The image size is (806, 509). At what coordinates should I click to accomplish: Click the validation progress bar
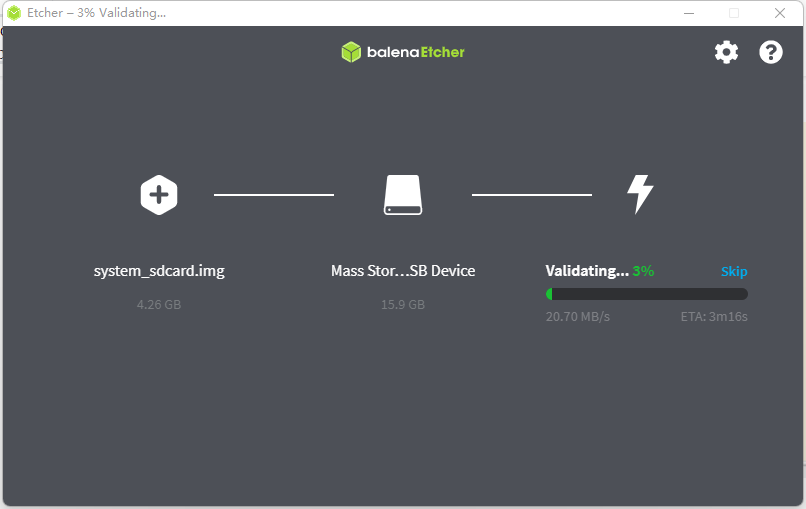(647, 294)
